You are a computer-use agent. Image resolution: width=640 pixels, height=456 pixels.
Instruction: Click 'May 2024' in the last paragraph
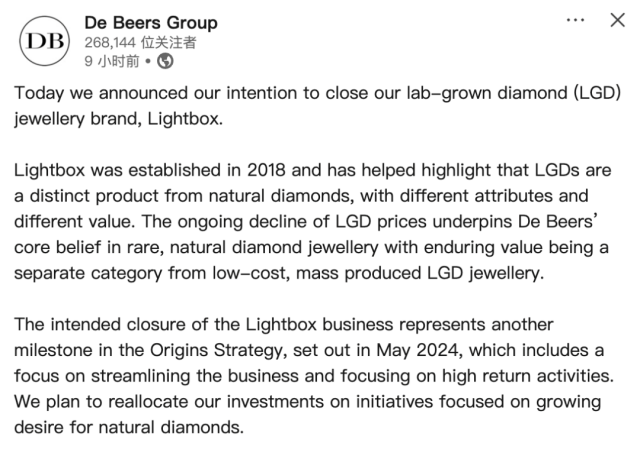click(420, 351)
